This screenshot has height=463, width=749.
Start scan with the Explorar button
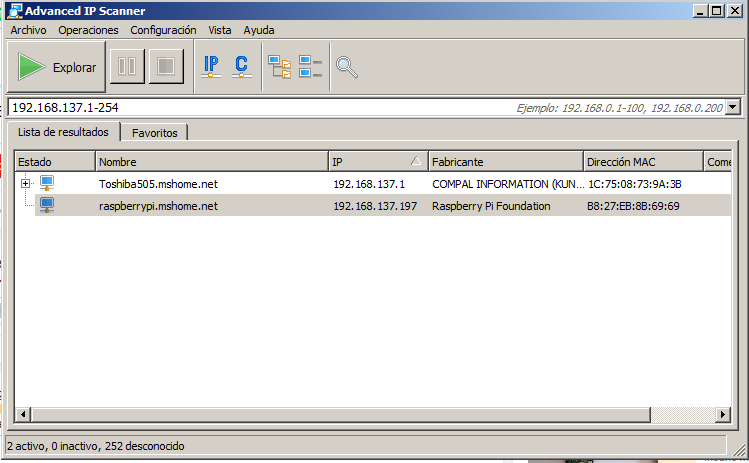(56, 66)
